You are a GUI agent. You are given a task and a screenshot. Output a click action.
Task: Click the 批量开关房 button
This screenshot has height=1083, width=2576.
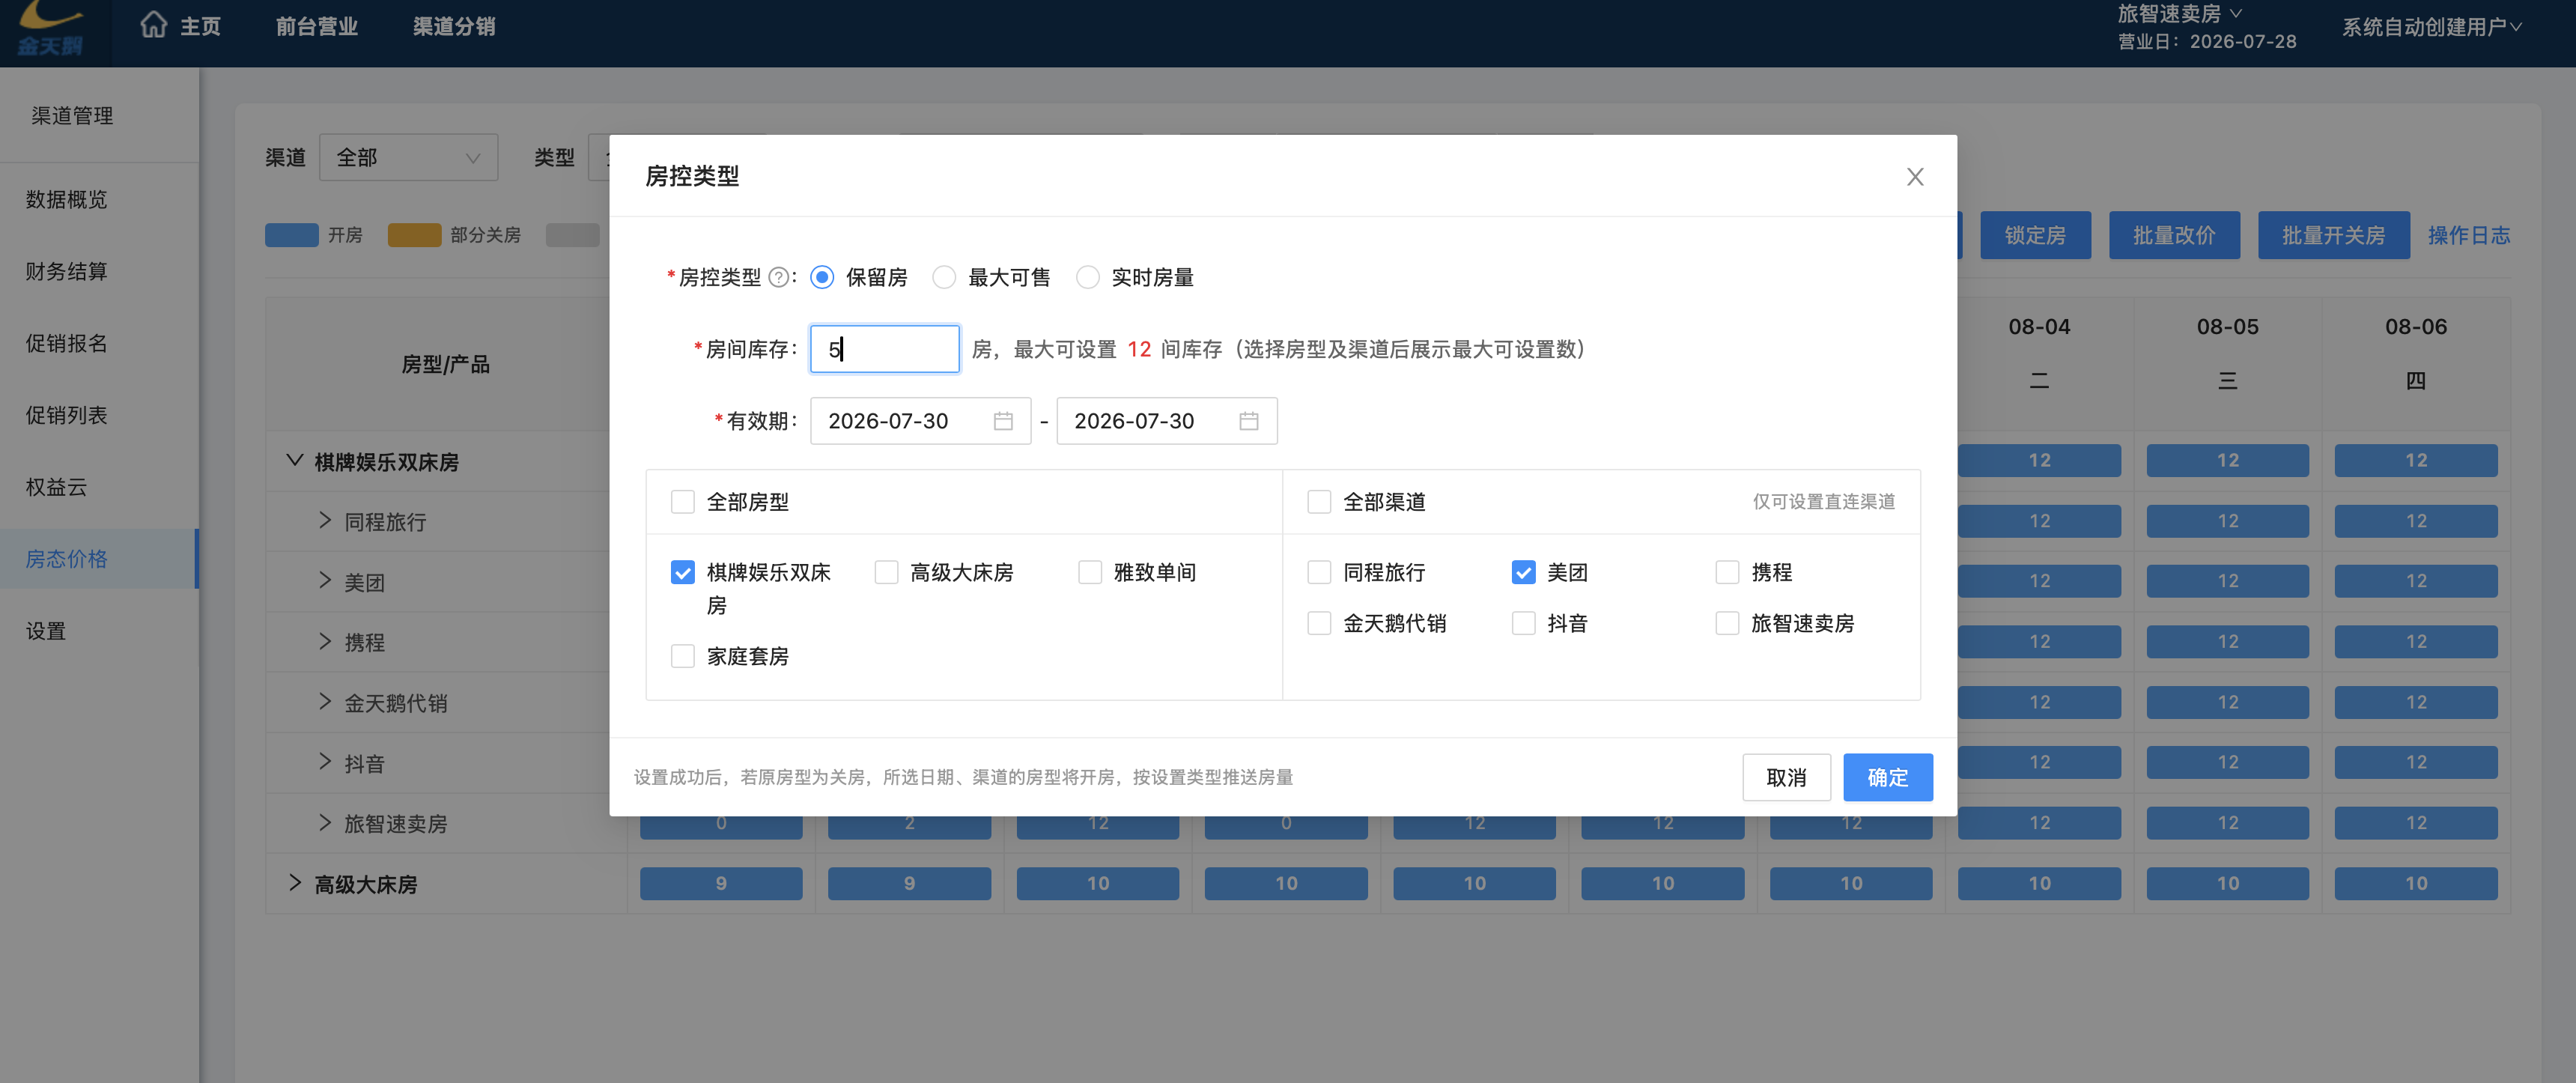pos(2333,236)
